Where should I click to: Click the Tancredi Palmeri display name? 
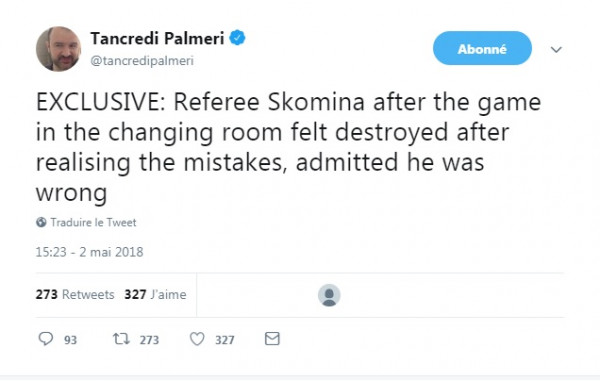[x=157, y=38]
